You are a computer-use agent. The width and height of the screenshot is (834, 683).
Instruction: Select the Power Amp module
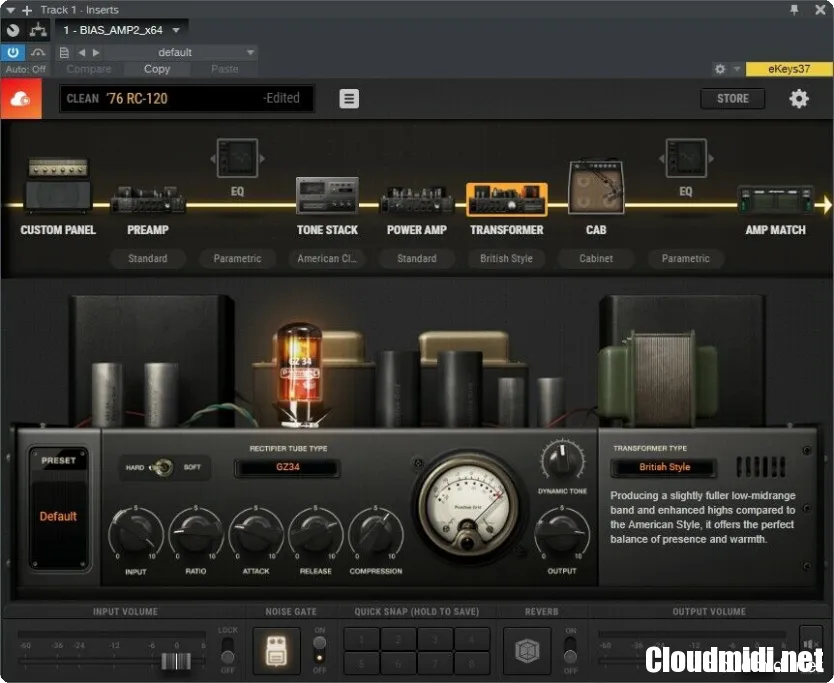[416, 199]
